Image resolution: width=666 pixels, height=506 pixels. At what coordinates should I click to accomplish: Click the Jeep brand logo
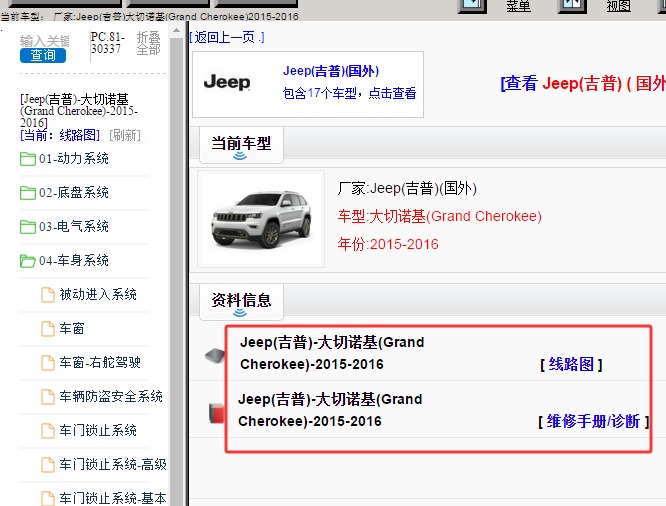tap(227, 82)
